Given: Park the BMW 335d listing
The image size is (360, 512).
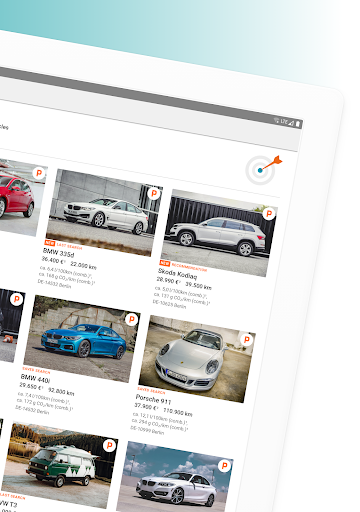Looking at the screenshot, I should click(154, 193).
